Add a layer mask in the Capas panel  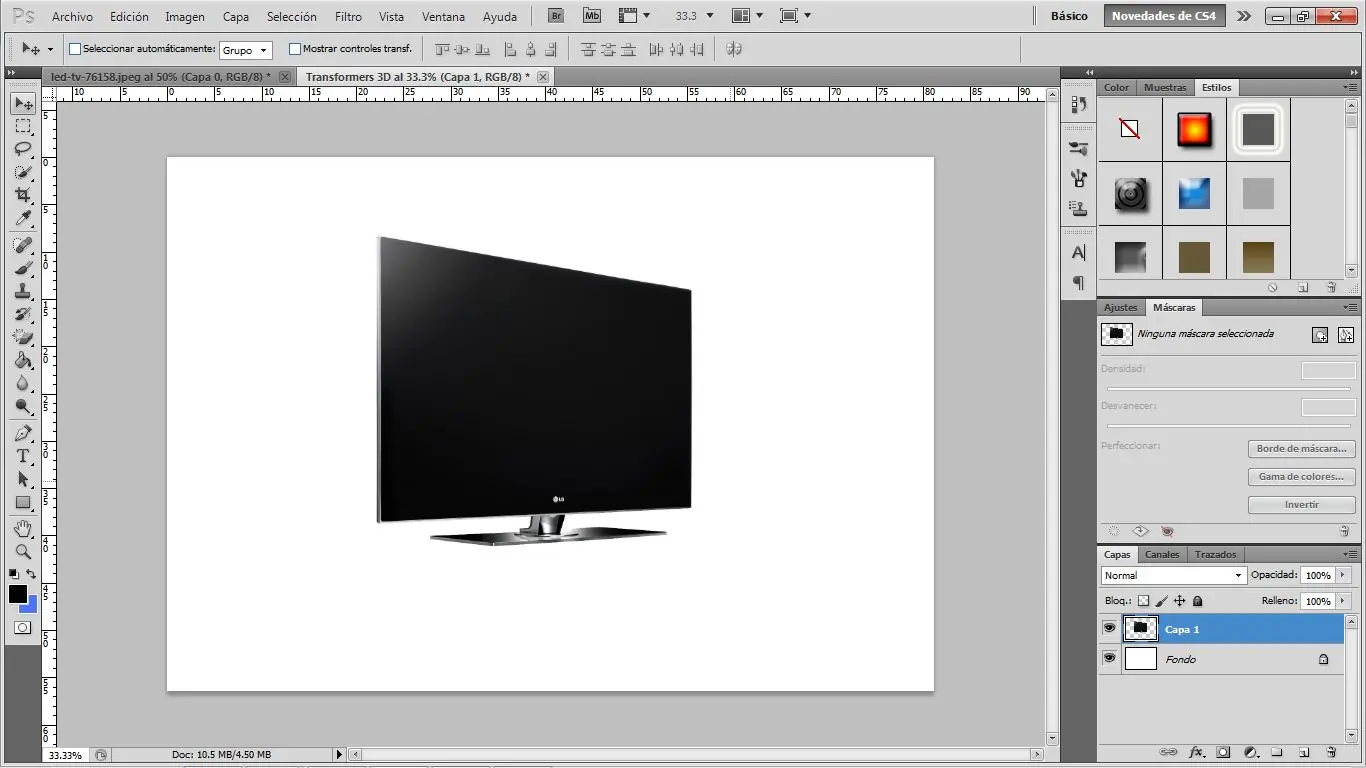[1223, 752]
